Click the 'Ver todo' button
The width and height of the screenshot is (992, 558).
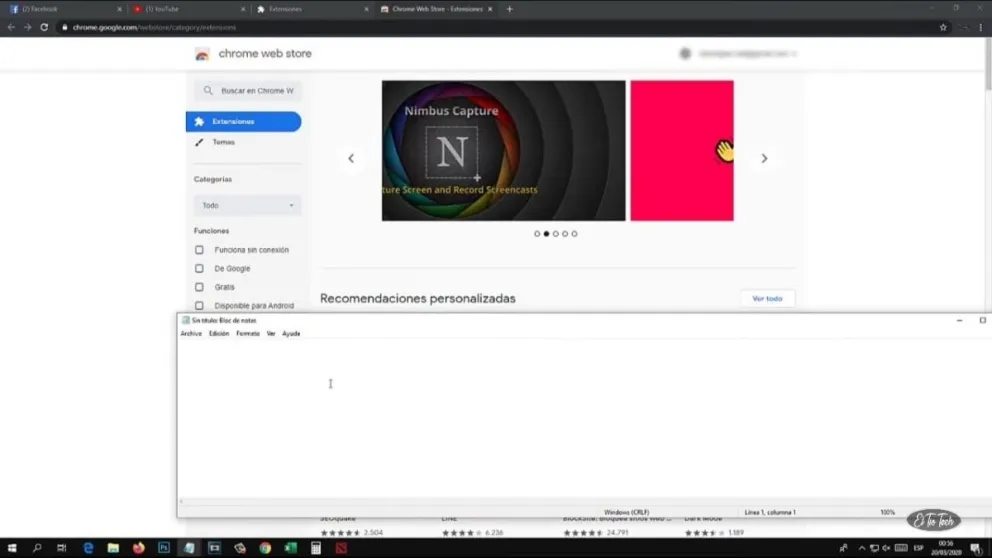pos(767,299)
